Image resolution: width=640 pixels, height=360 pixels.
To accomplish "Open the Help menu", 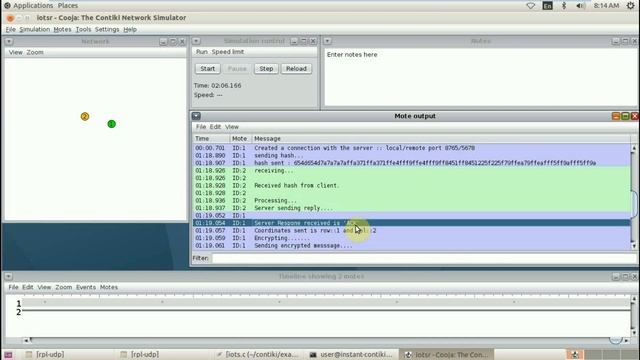I will click(x=130, y=29).
